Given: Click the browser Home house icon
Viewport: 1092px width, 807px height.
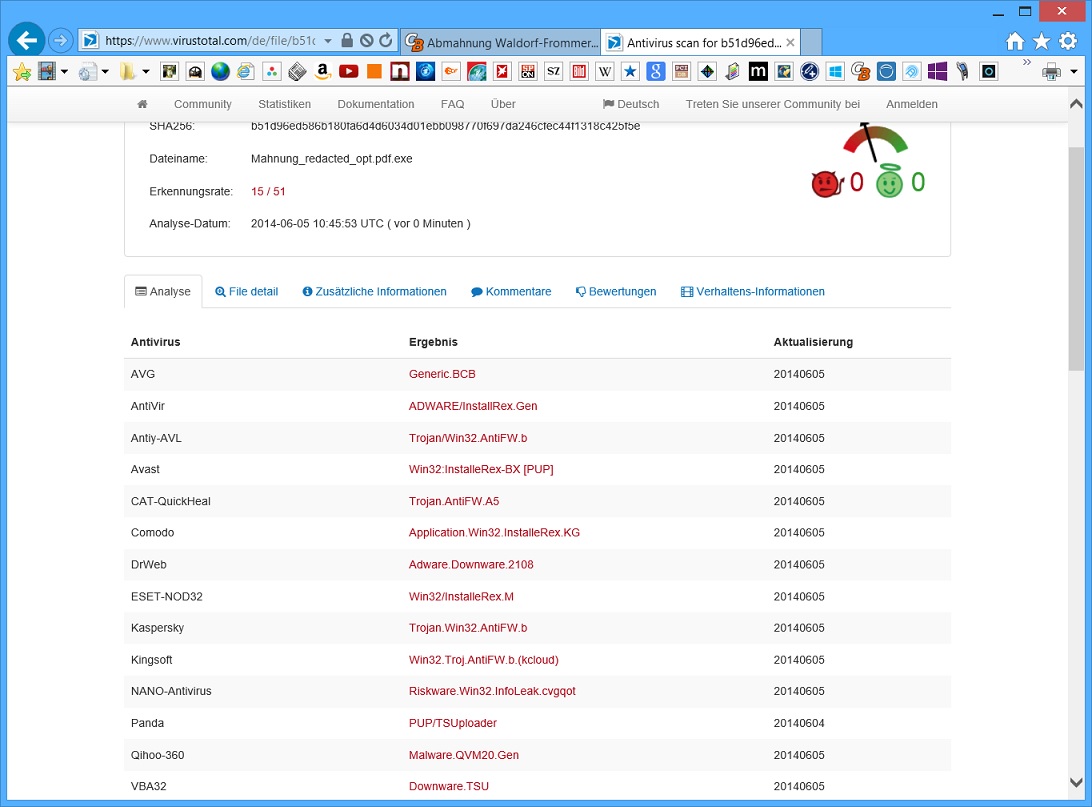Looking at the screenshot, I should coord(1015,42).
